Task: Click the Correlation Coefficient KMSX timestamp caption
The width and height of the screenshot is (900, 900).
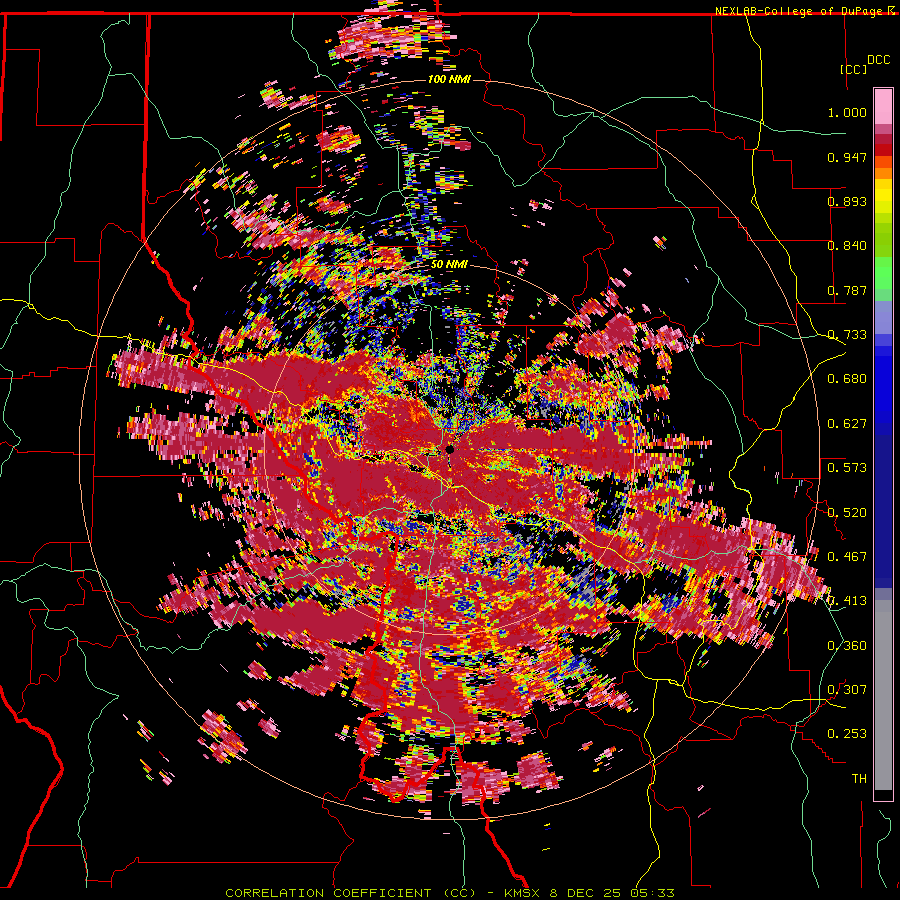Action: [449, 893]
